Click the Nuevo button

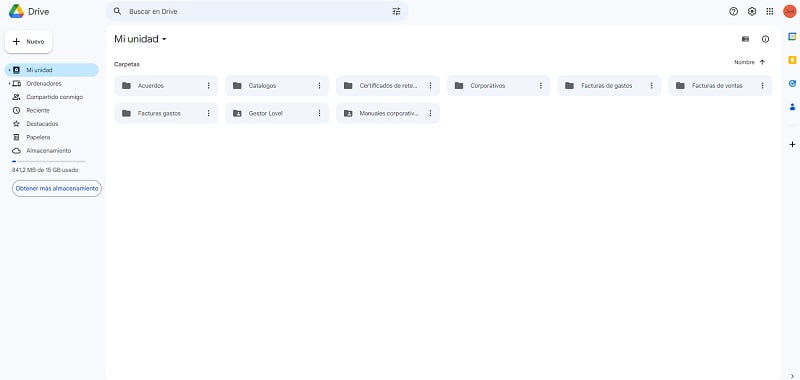29,41
